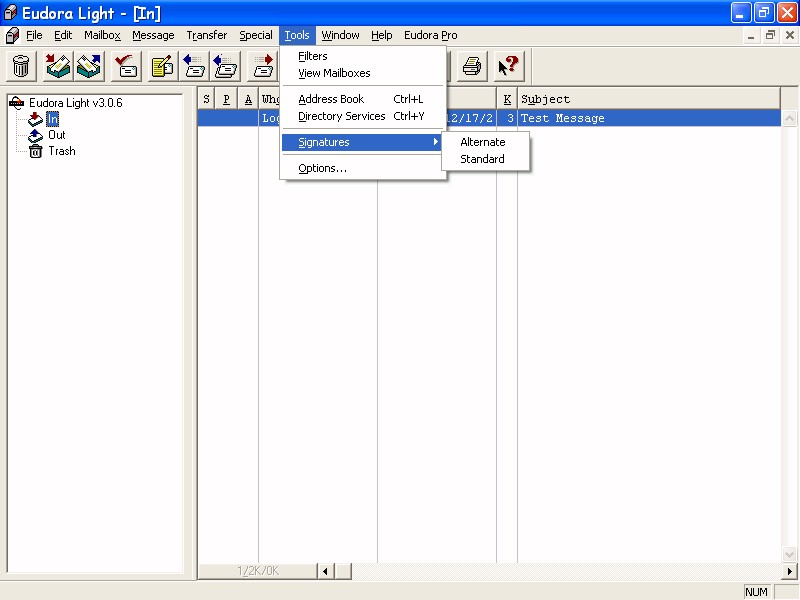Open the File menu

[34, 35]
